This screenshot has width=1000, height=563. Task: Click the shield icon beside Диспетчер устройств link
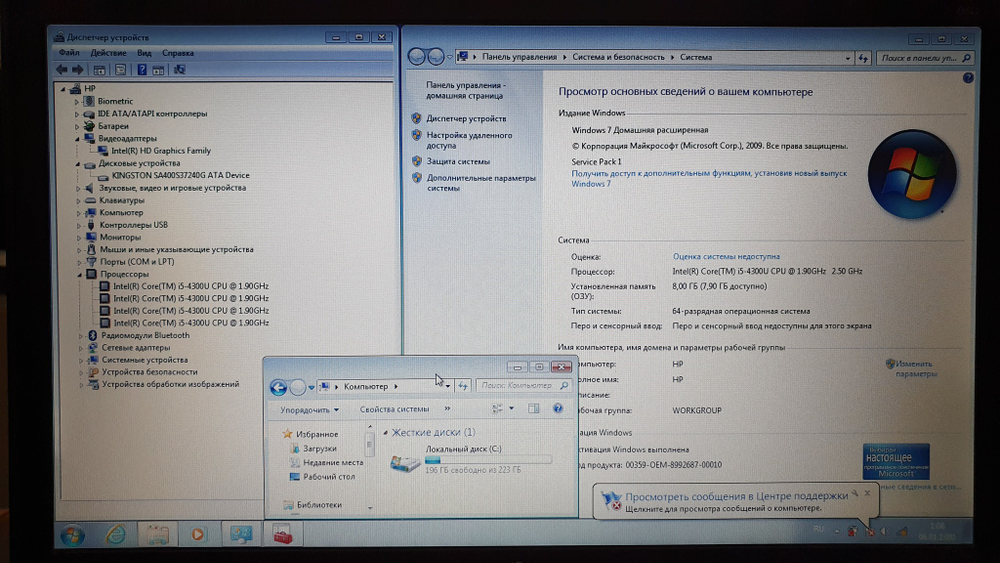coord(416,119)
